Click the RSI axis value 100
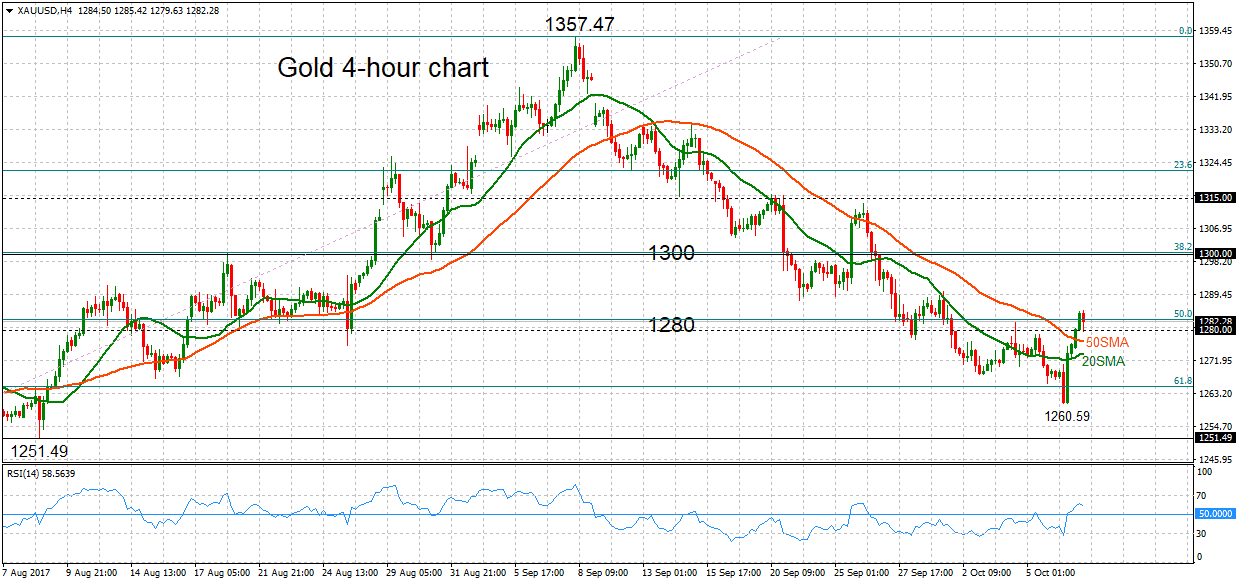The width and height of the screenshot is (1236, 584). coord(1203,471)
